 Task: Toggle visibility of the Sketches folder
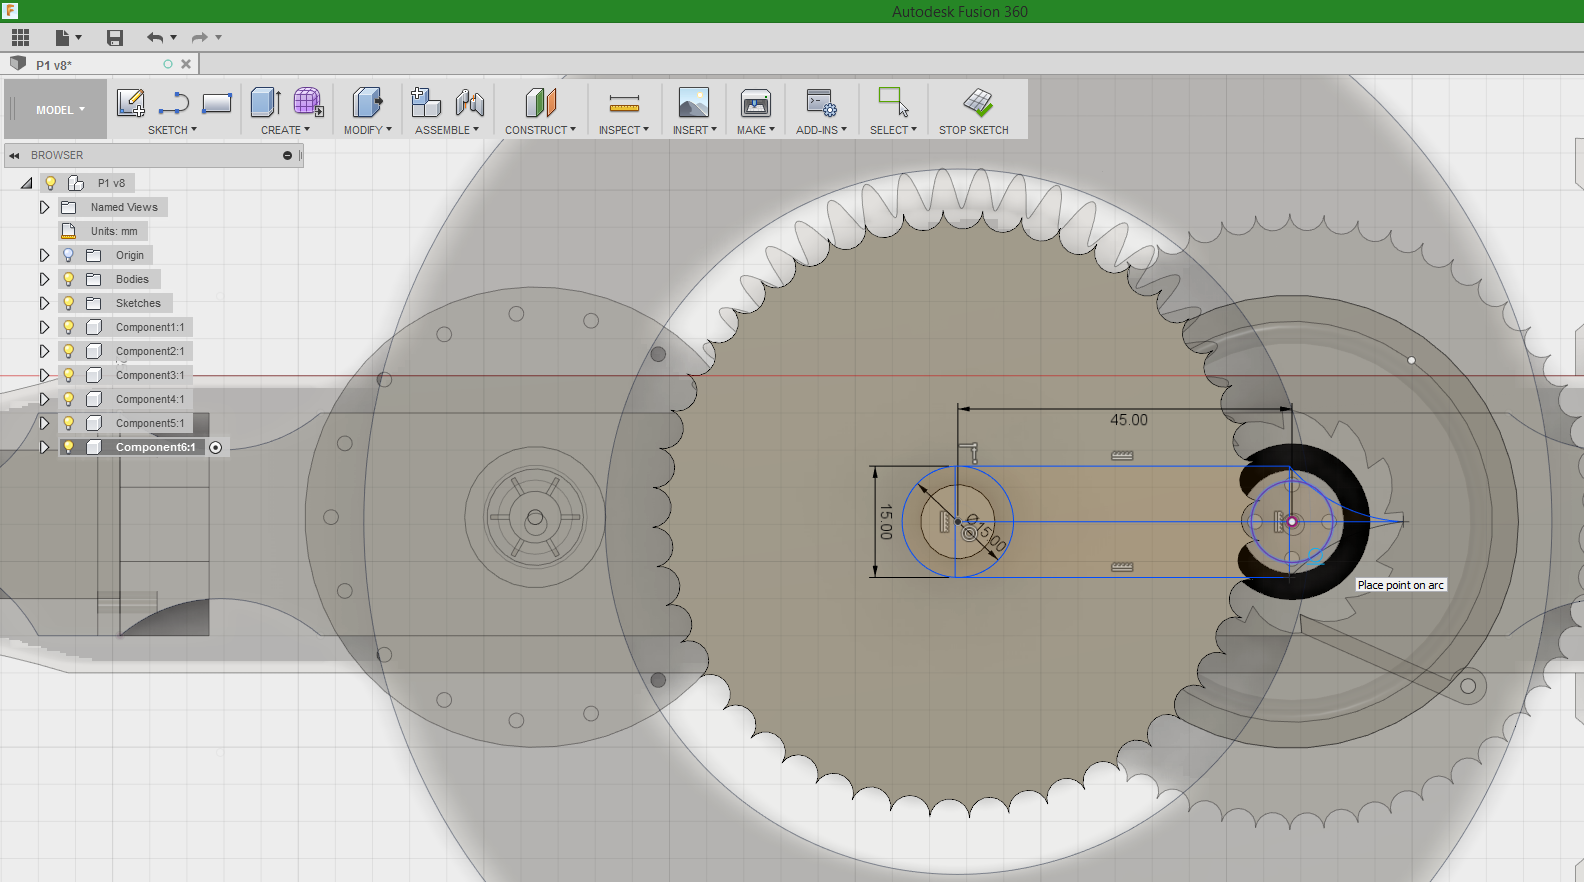pyautogui.click(x=68, y=303)
